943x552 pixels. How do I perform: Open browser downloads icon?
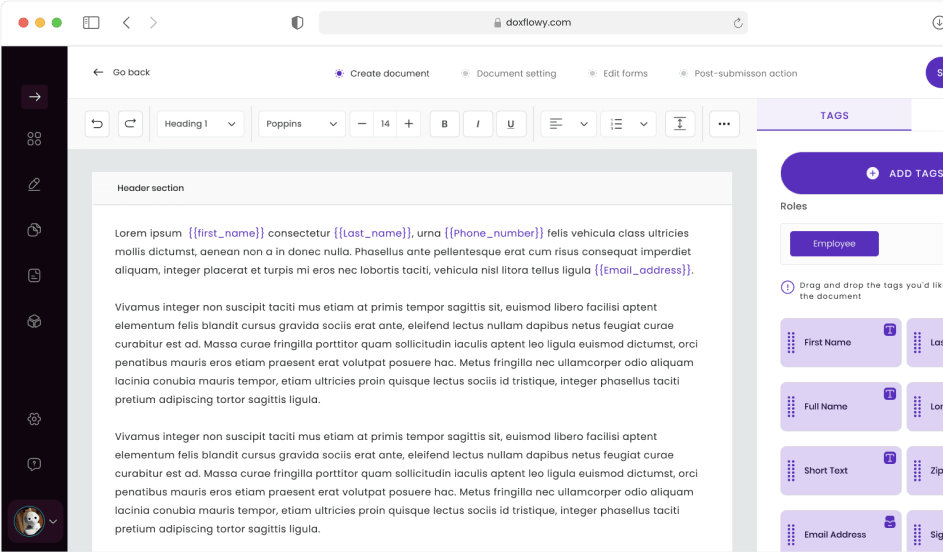[x=937, y=23]
